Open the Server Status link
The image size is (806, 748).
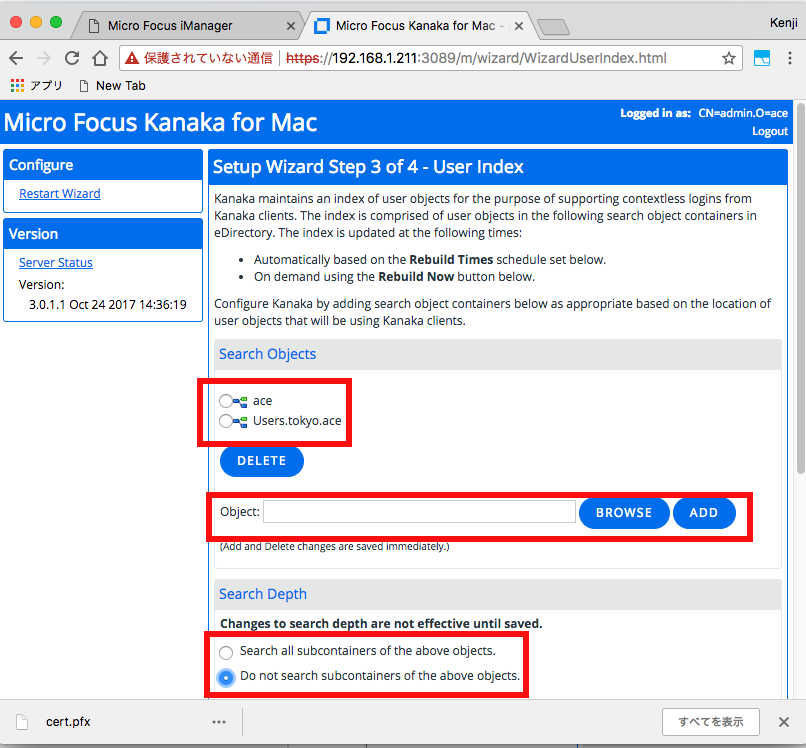tap(56, 263)
